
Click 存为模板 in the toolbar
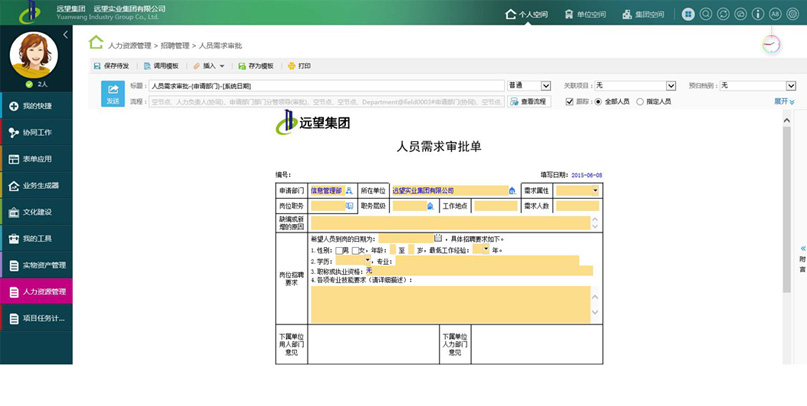pos(256,66)
